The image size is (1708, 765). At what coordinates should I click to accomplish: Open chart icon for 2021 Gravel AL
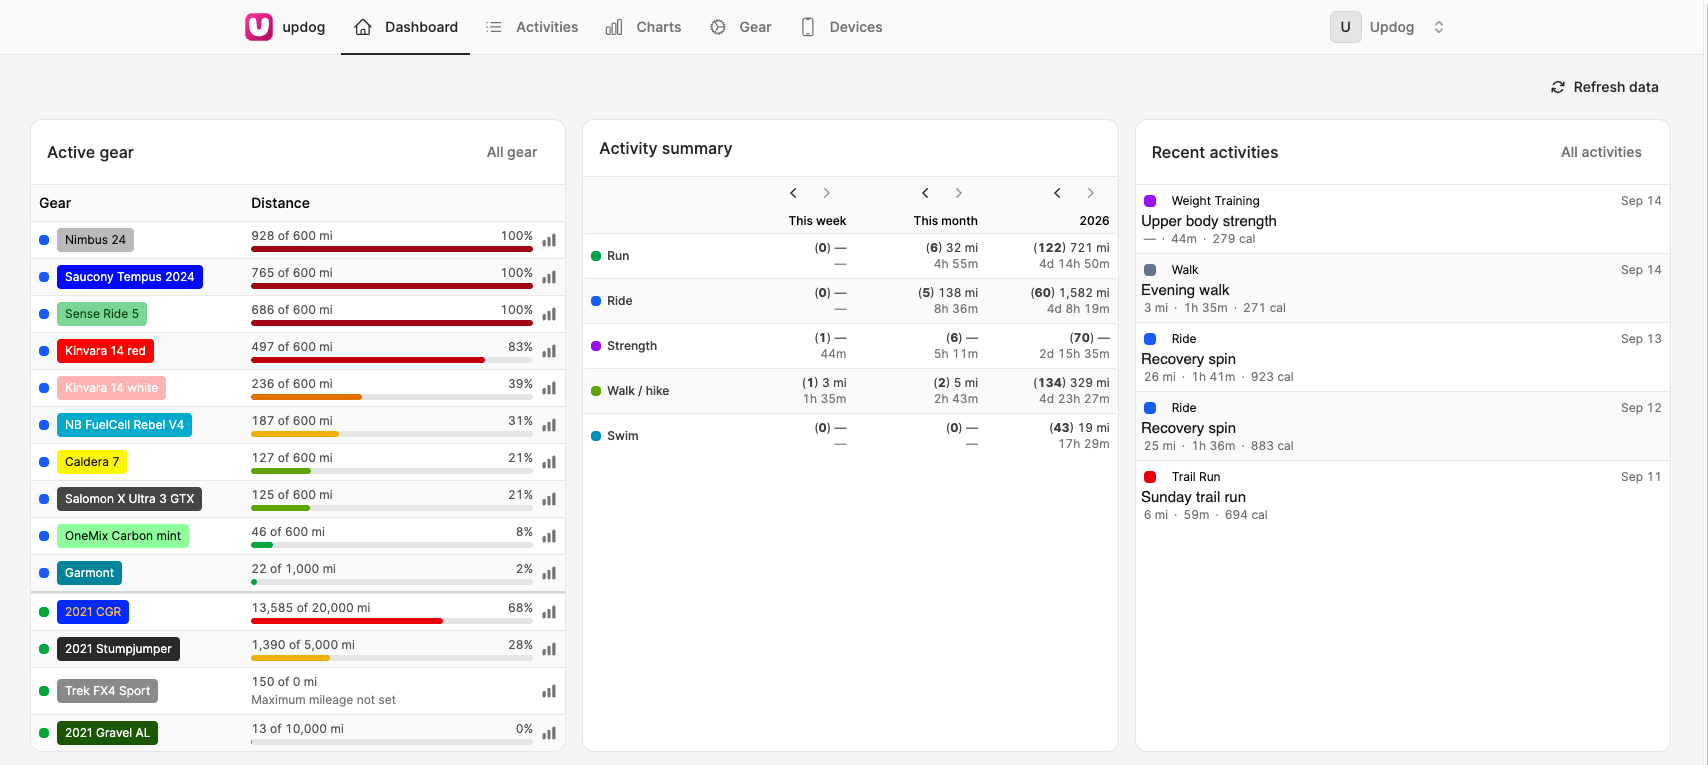549,733
